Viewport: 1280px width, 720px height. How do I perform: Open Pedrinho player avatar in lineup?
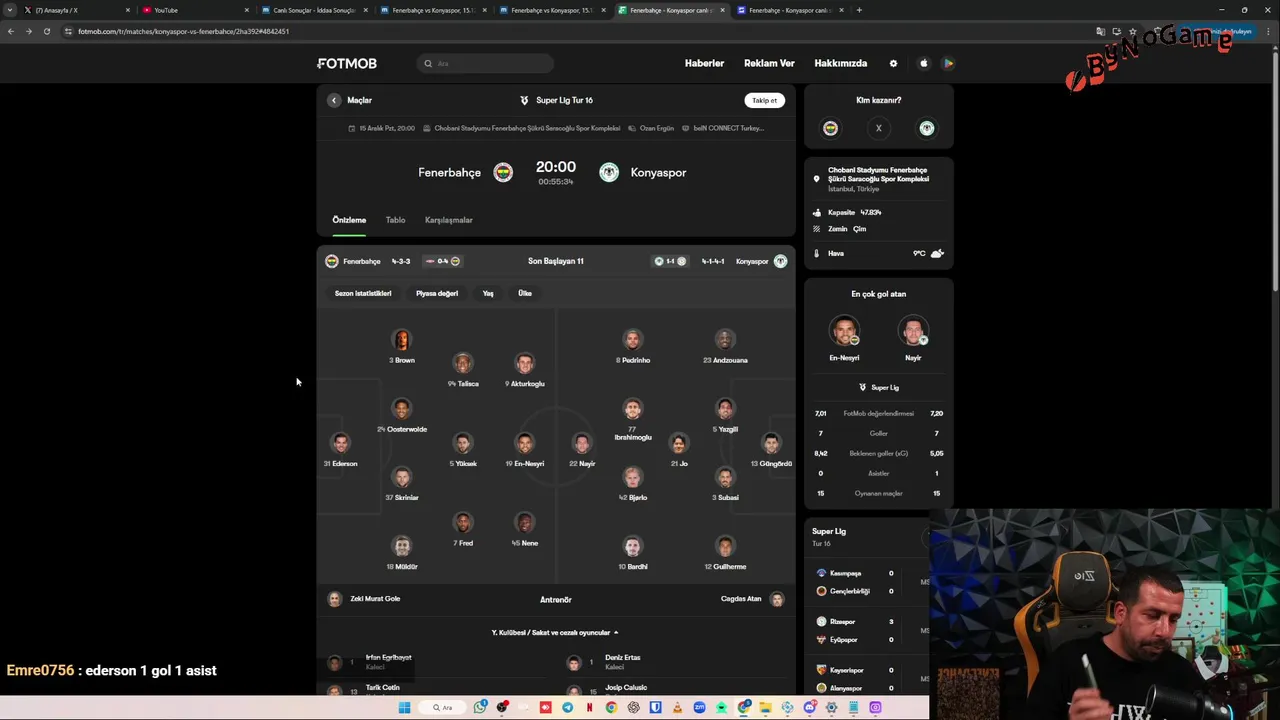pos(632,339)
